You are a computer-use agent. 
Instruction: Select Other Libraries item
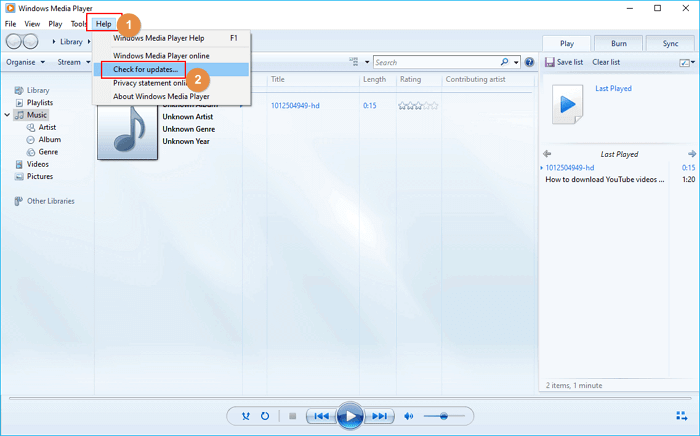50,201
